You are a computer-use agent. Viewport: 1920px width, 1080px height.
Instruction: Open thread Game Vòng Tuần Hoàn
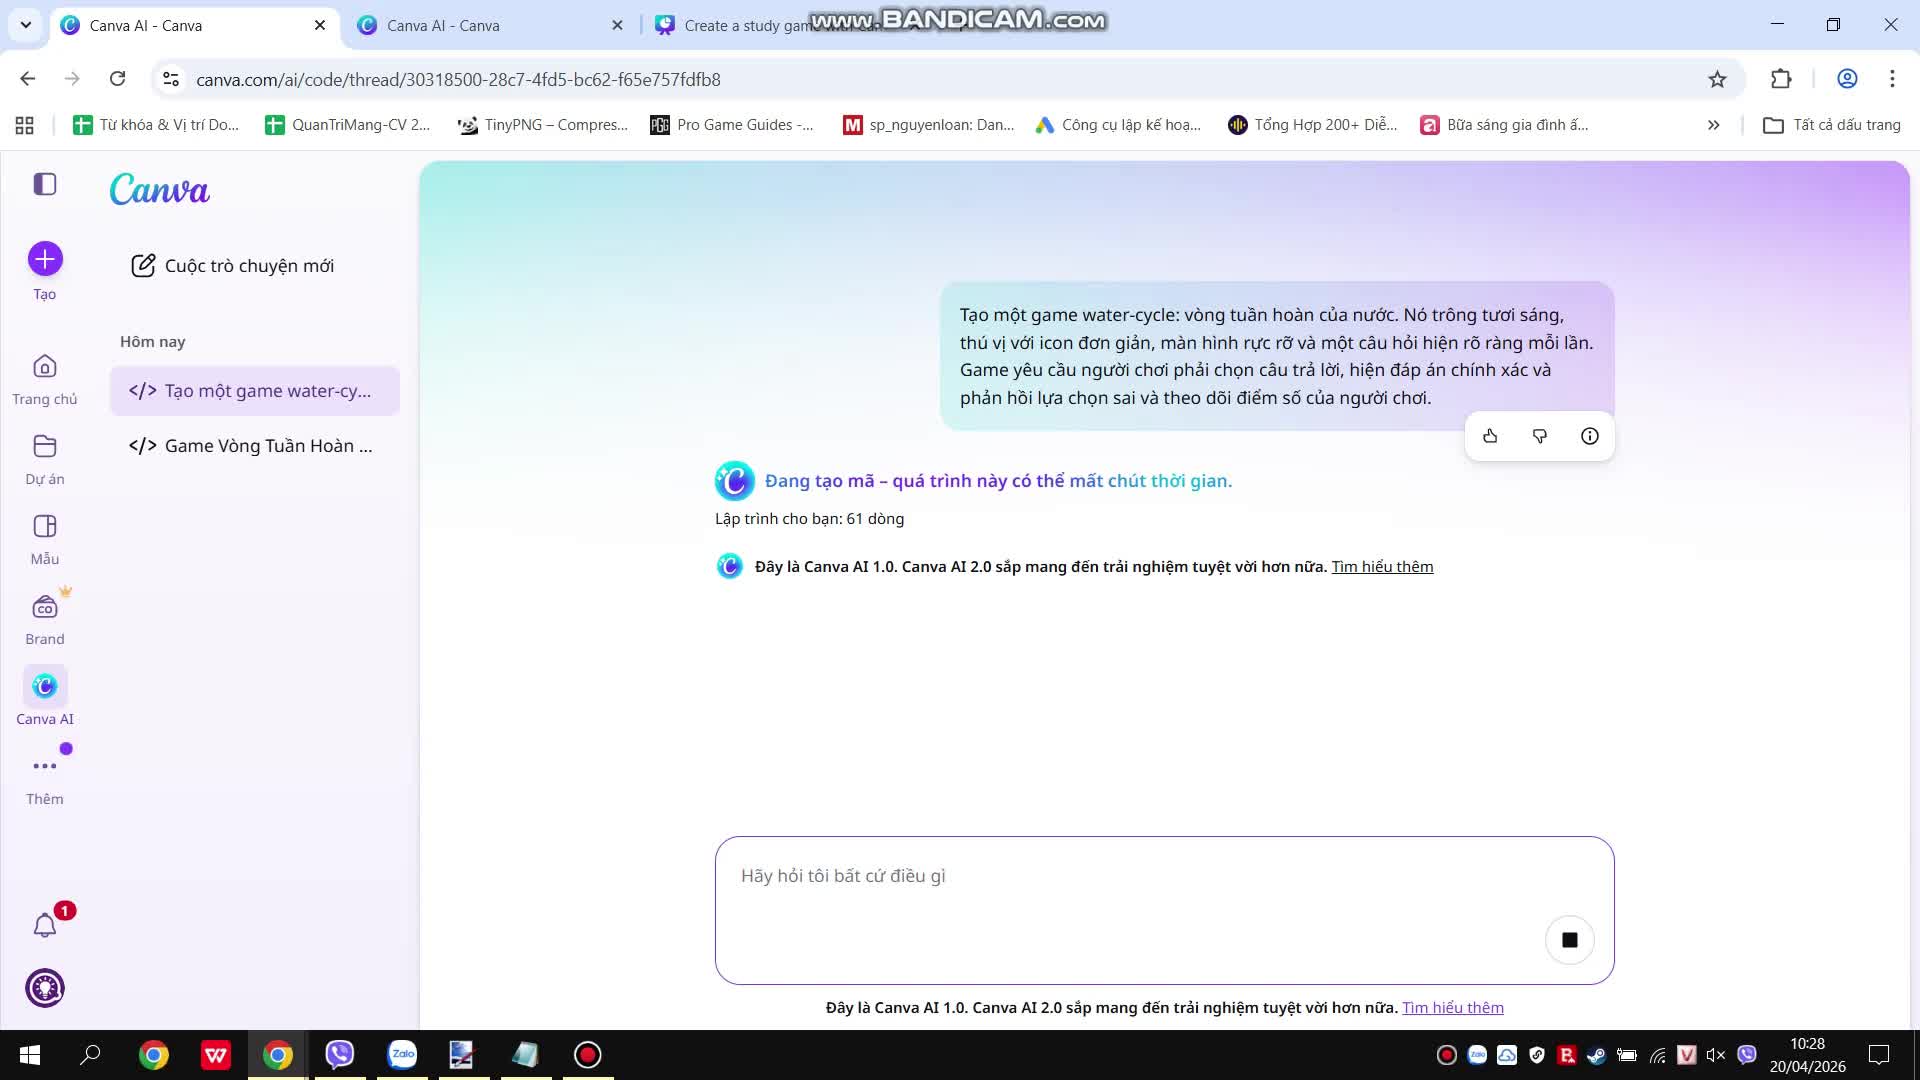pyautogui.click(x=255, y=446)
